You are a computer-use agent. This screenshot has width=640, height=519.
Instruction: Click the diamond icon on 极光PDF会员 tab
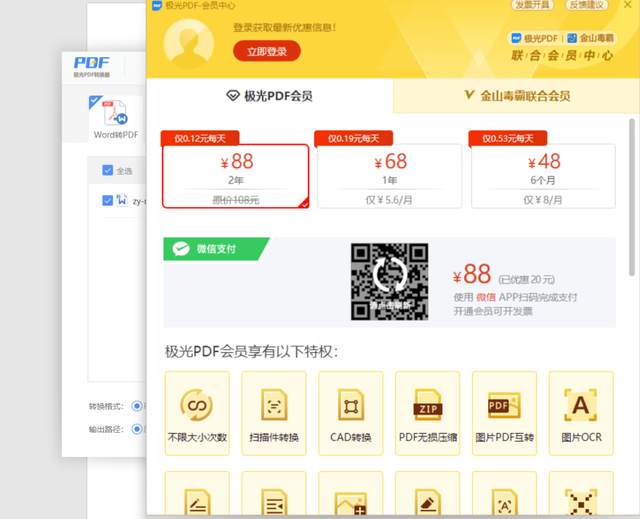tap(233, 96)
